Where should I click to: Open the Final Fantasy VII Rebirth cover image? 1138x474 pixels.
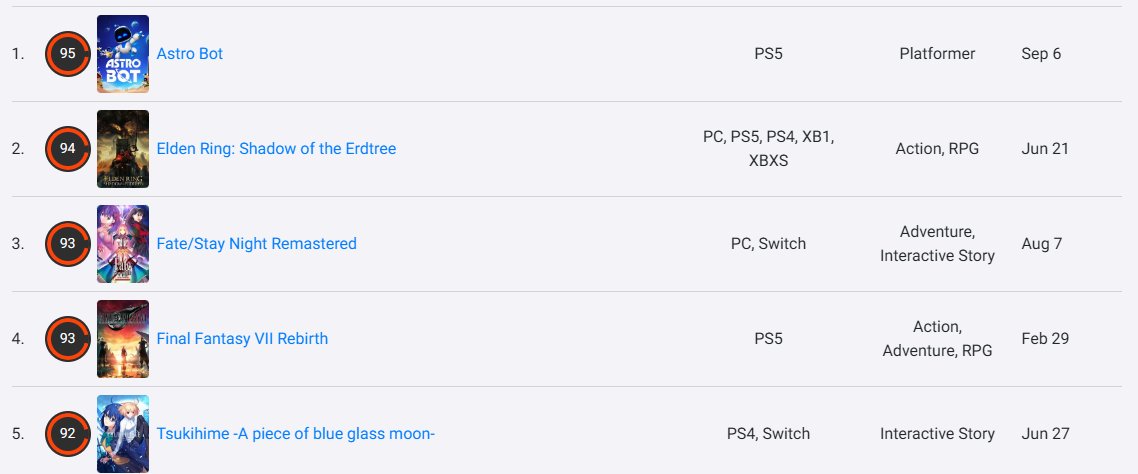tap(123, 339)
